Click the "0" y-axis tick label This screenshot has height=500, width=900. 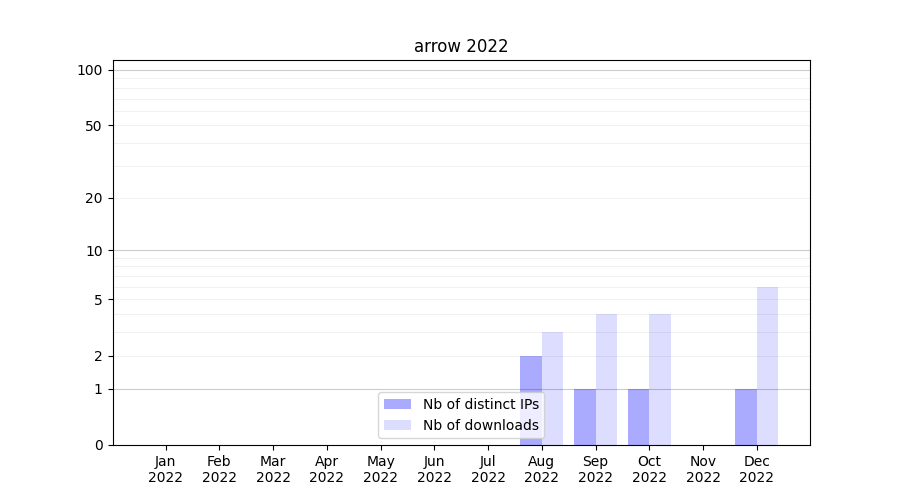coord(98,445)
